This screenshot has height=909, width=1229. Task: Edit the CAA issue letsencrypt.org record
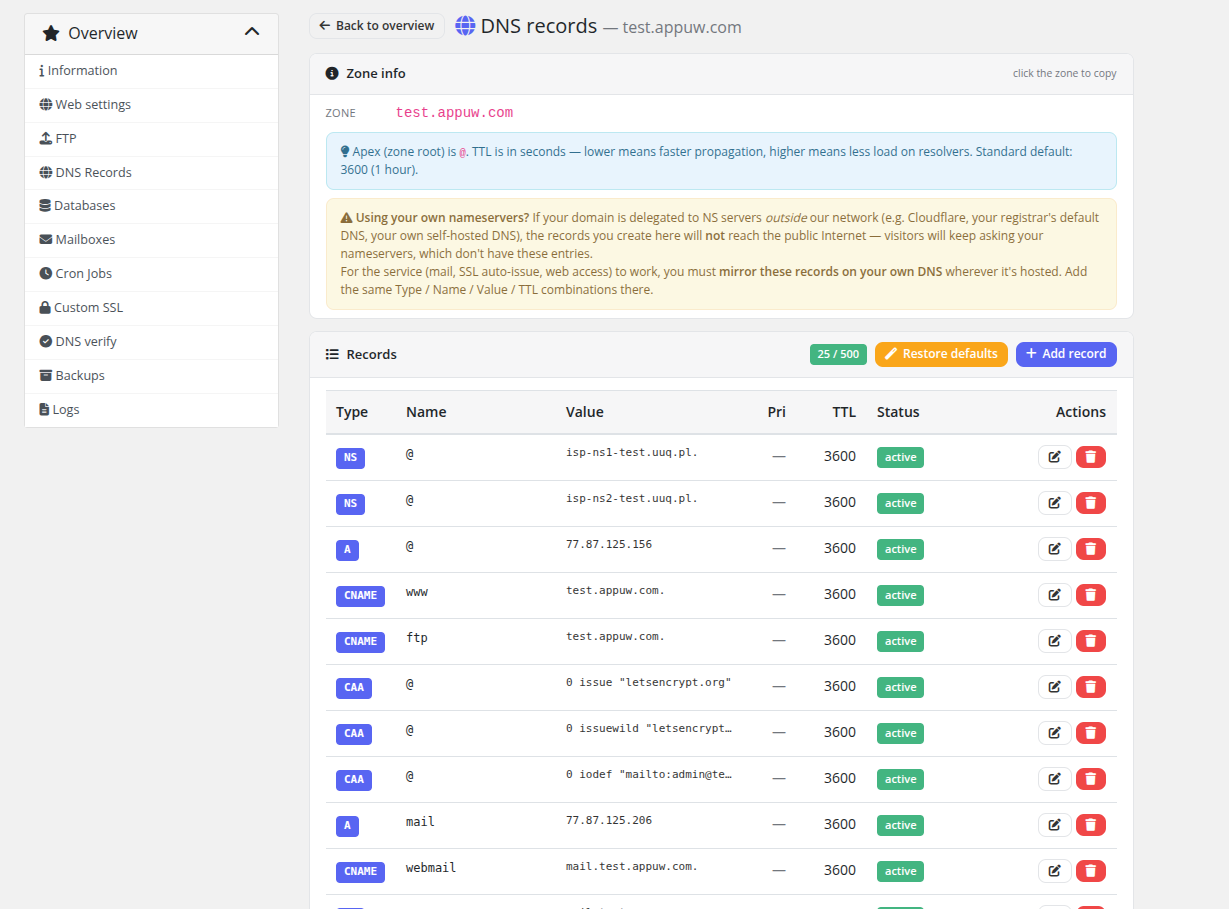click(x=1054, y=687)
